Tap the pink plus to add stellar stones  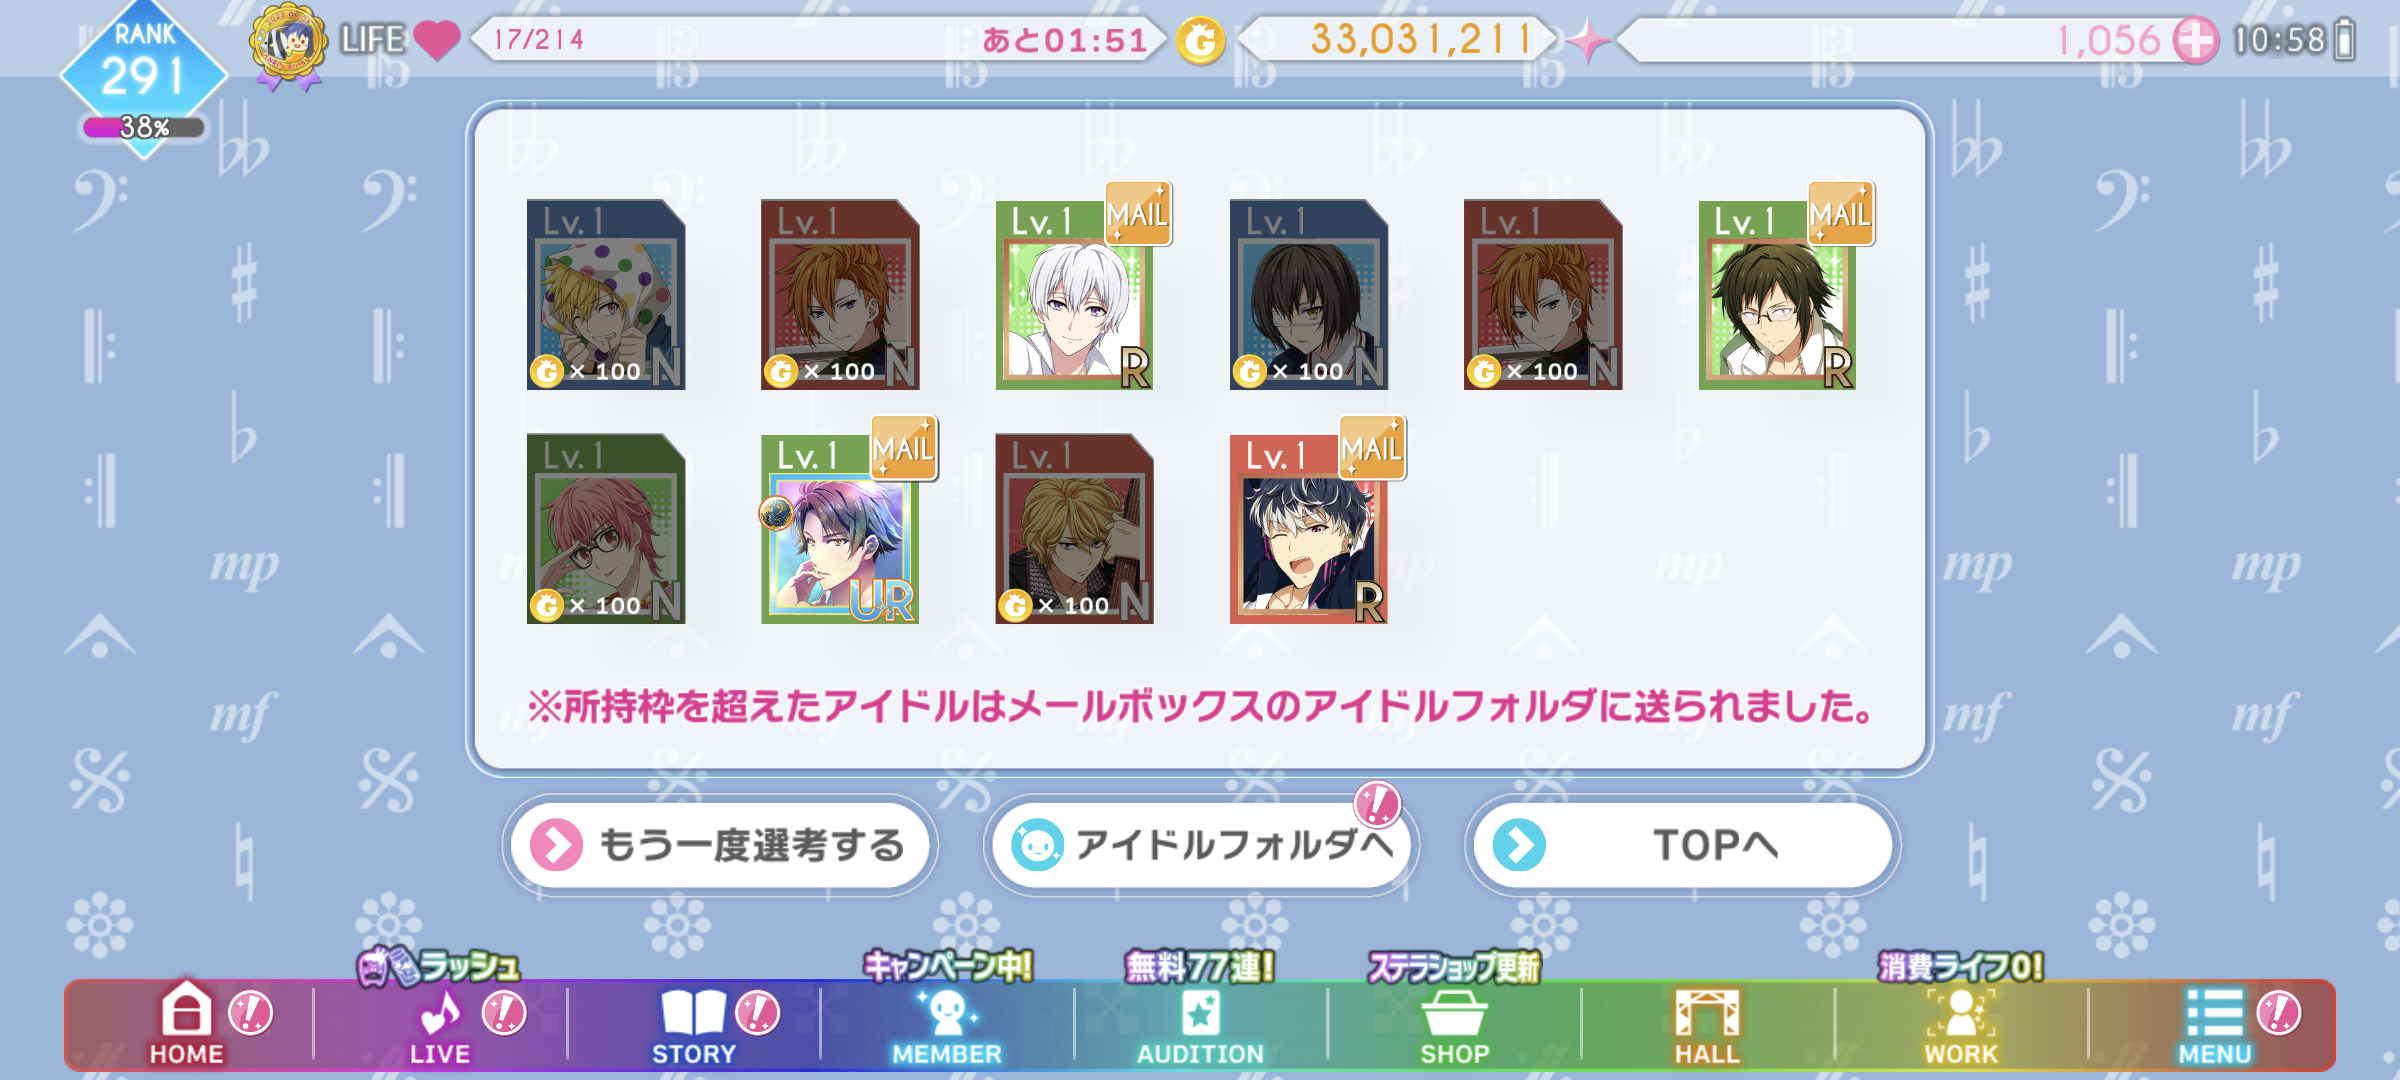click(2196, 40)
